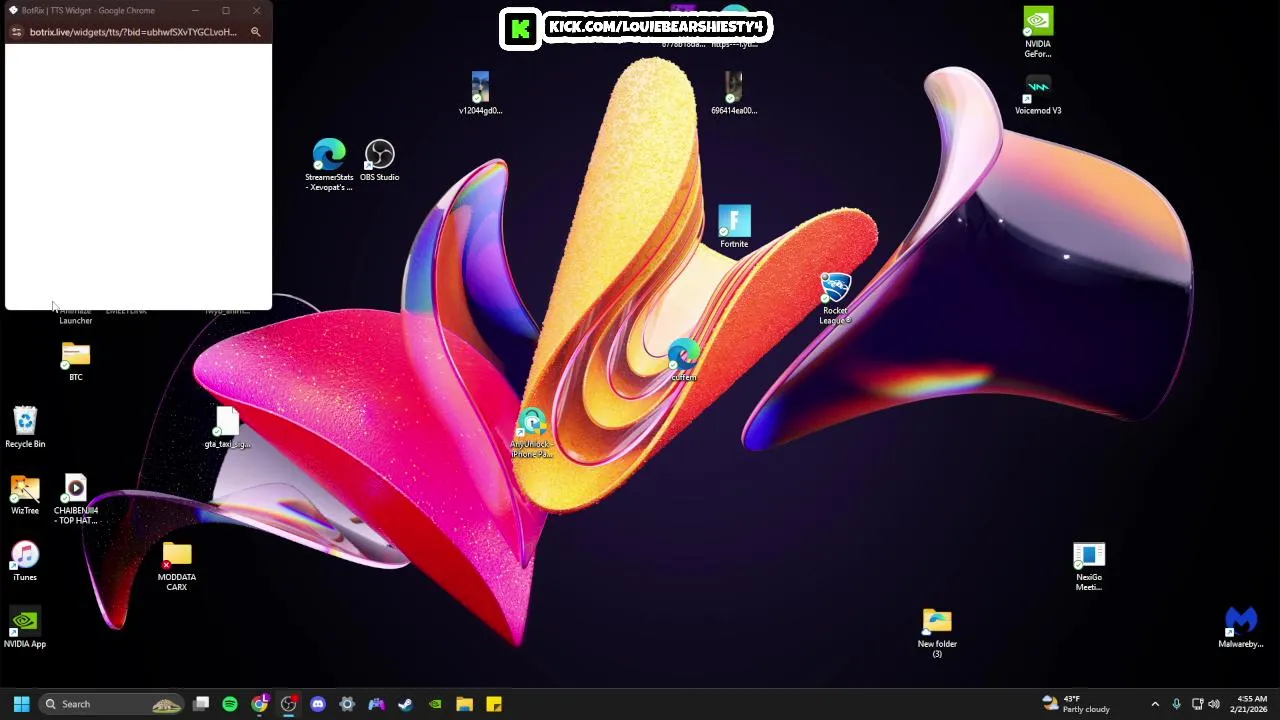Viewport: 1280px width, 720px height.
Task: Open Discord from the taskbar
Action: coord(318,704)
